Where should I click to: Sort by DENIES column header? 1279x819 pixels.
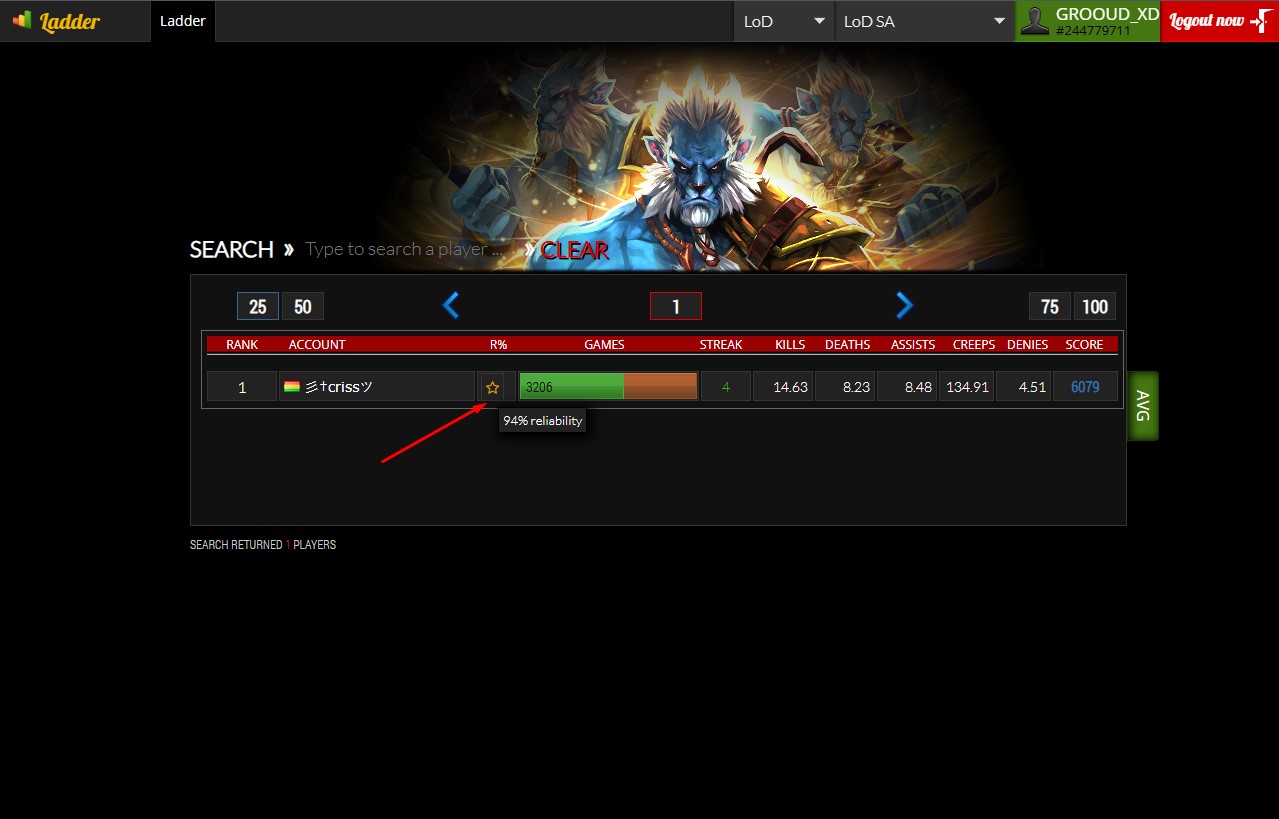coord(1028,344)
